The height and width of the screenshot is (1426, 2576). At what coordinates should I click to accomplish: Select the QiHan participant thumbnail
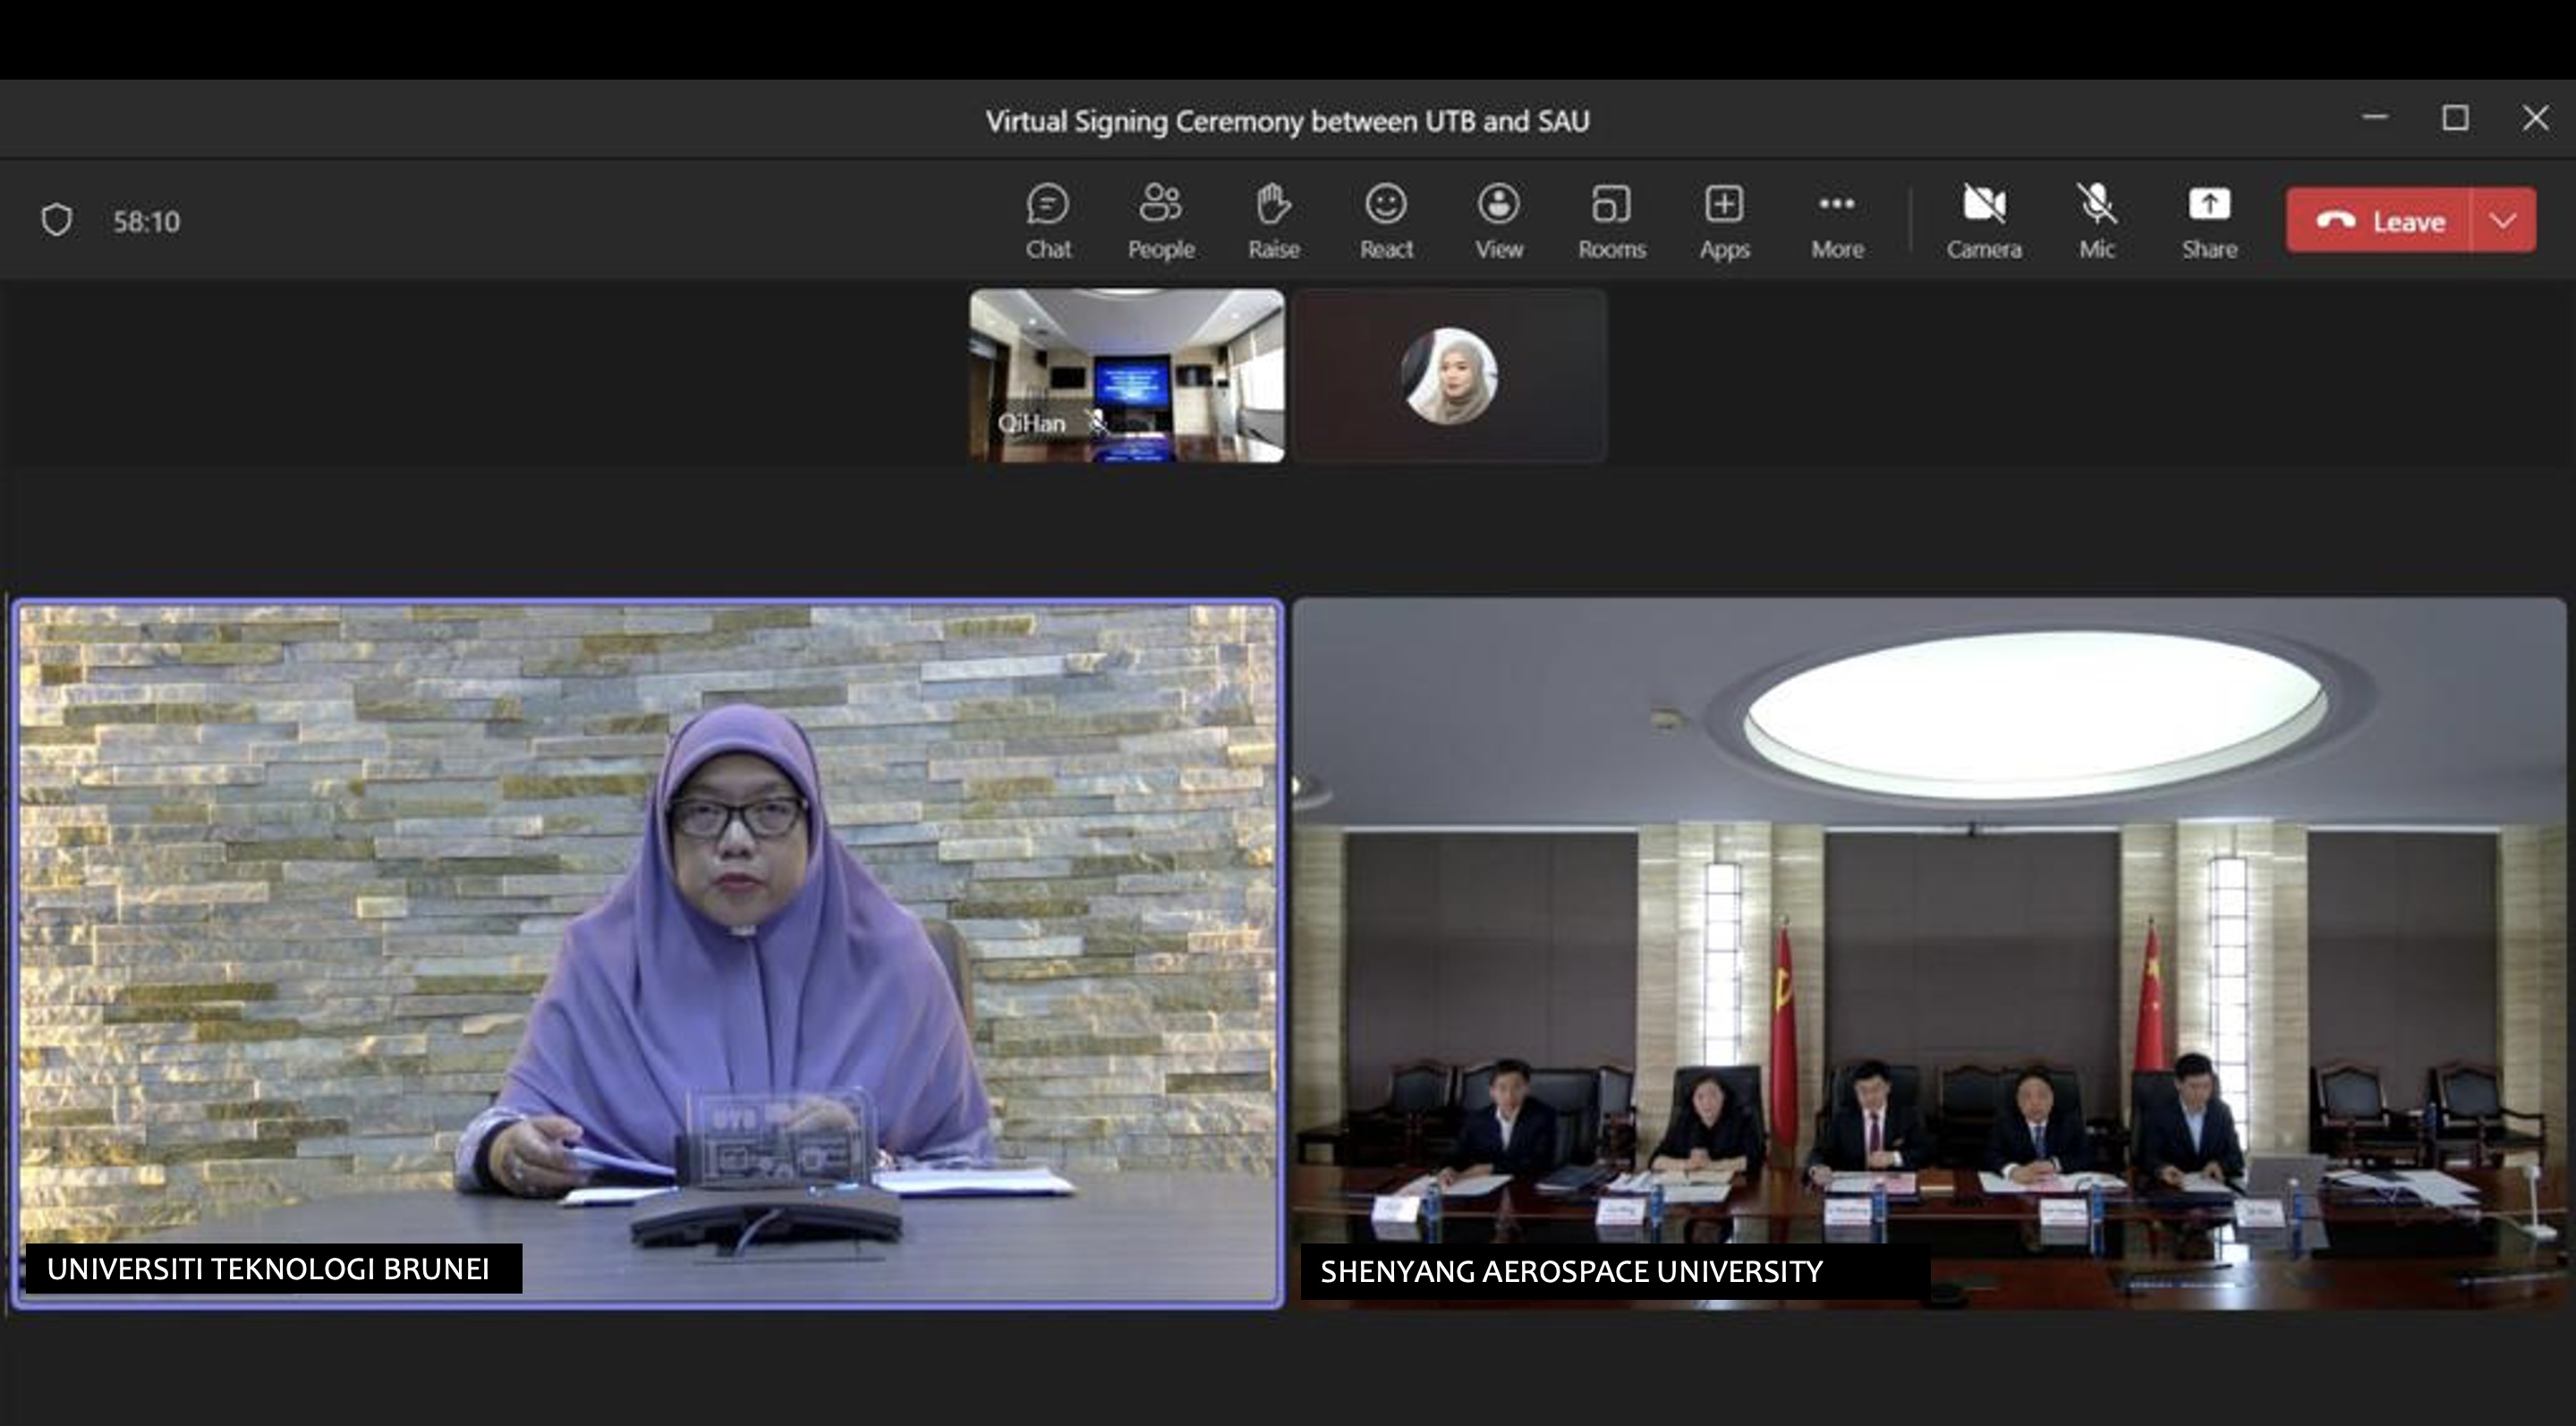coord(1126,376)
